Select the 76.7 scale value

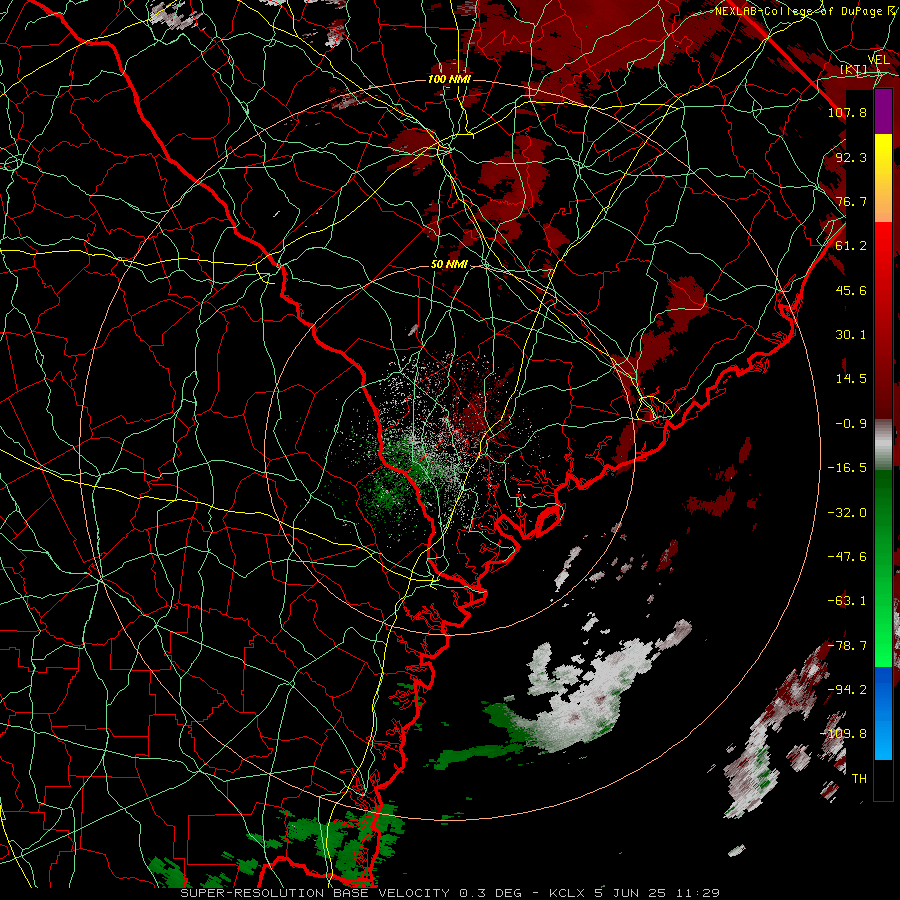click(x=851, y=201)
